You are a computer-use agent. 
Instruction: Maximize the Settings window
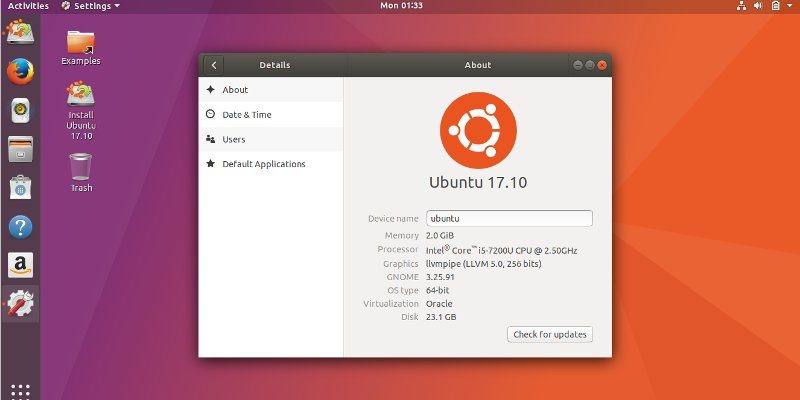pos(590,65)
